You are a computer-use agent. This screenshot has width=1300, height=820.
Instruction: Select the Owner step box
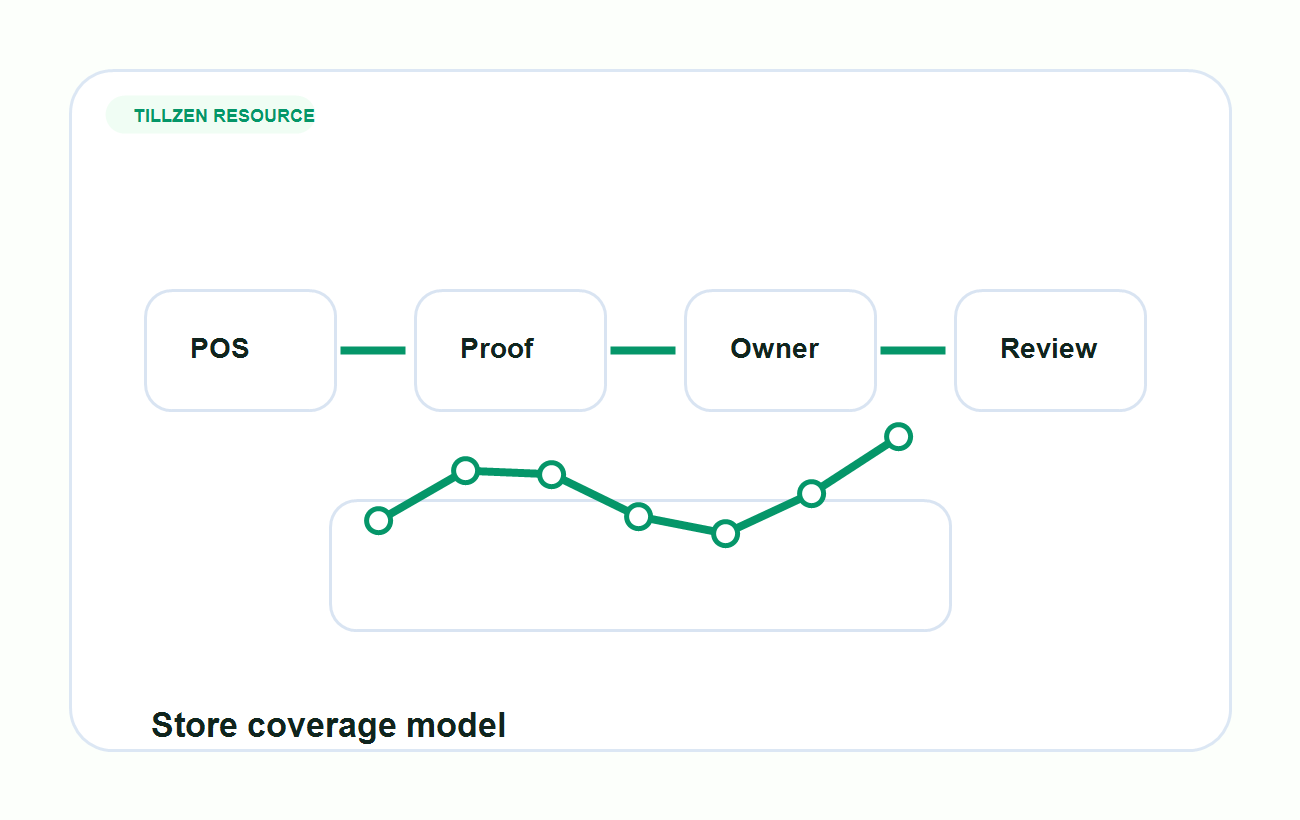pos(780,350)
